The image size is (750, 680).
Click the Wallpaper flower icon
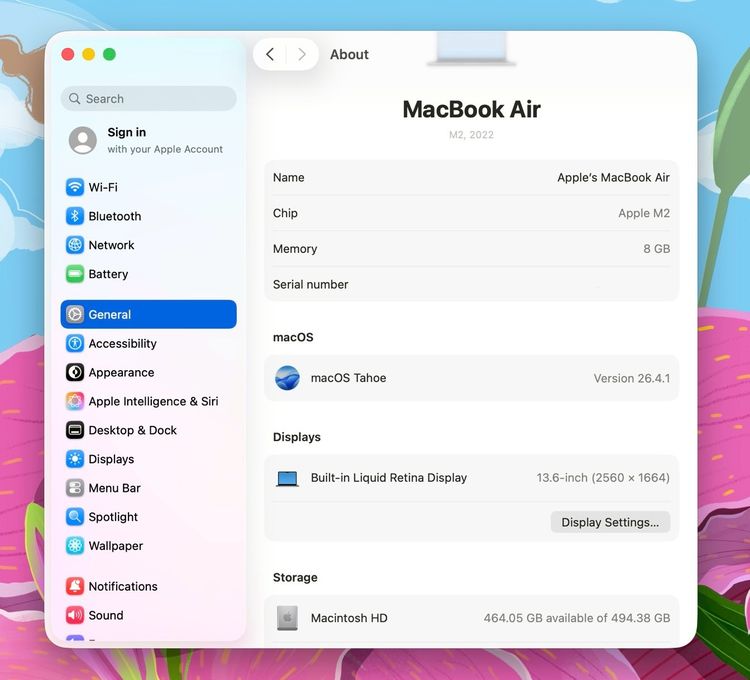[x=75, y=546]
